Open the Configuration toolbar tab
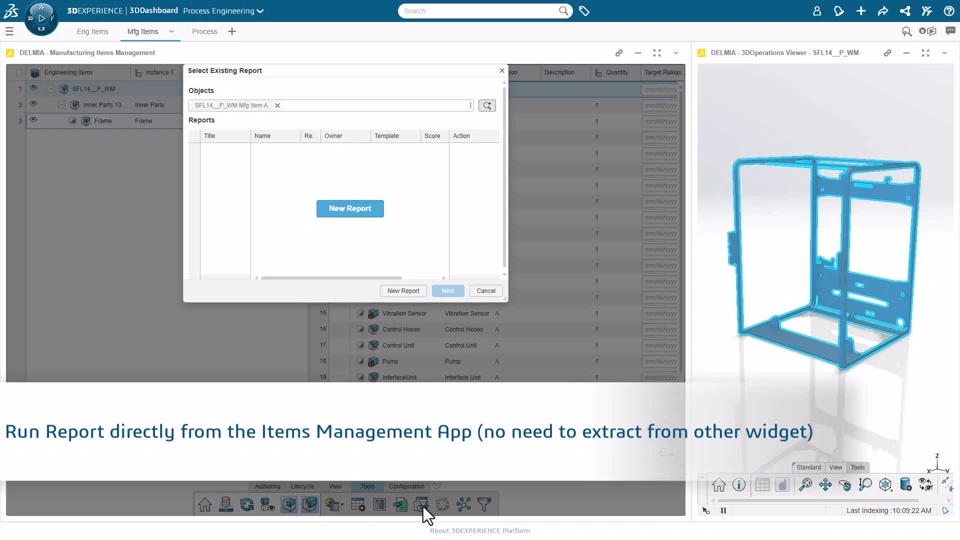Screen dimensions: 960x540 (x=407, y=486)
